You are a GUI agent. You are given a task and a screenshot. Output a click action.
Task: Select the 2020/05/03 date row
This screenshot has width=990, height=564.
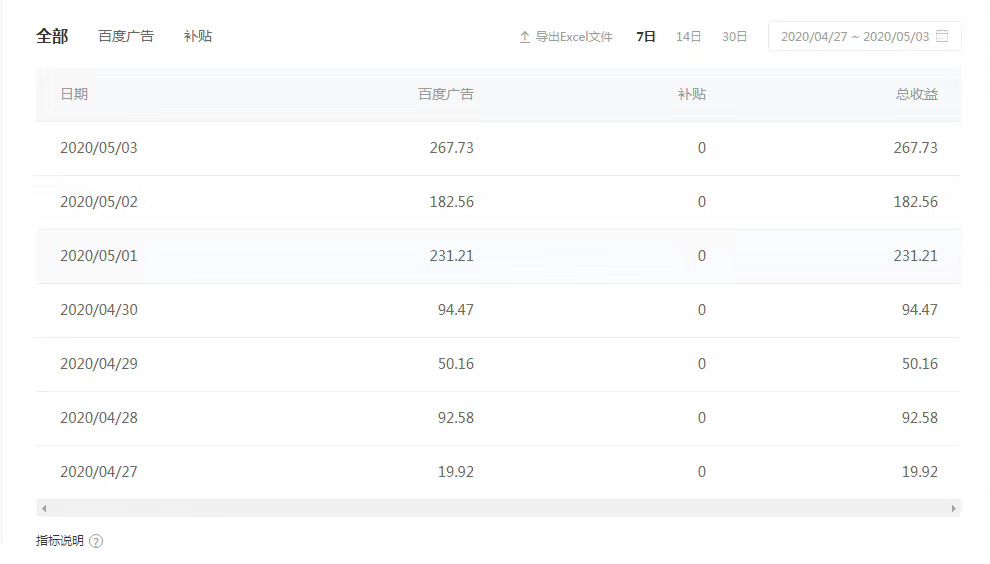click(x=99, y=148)
